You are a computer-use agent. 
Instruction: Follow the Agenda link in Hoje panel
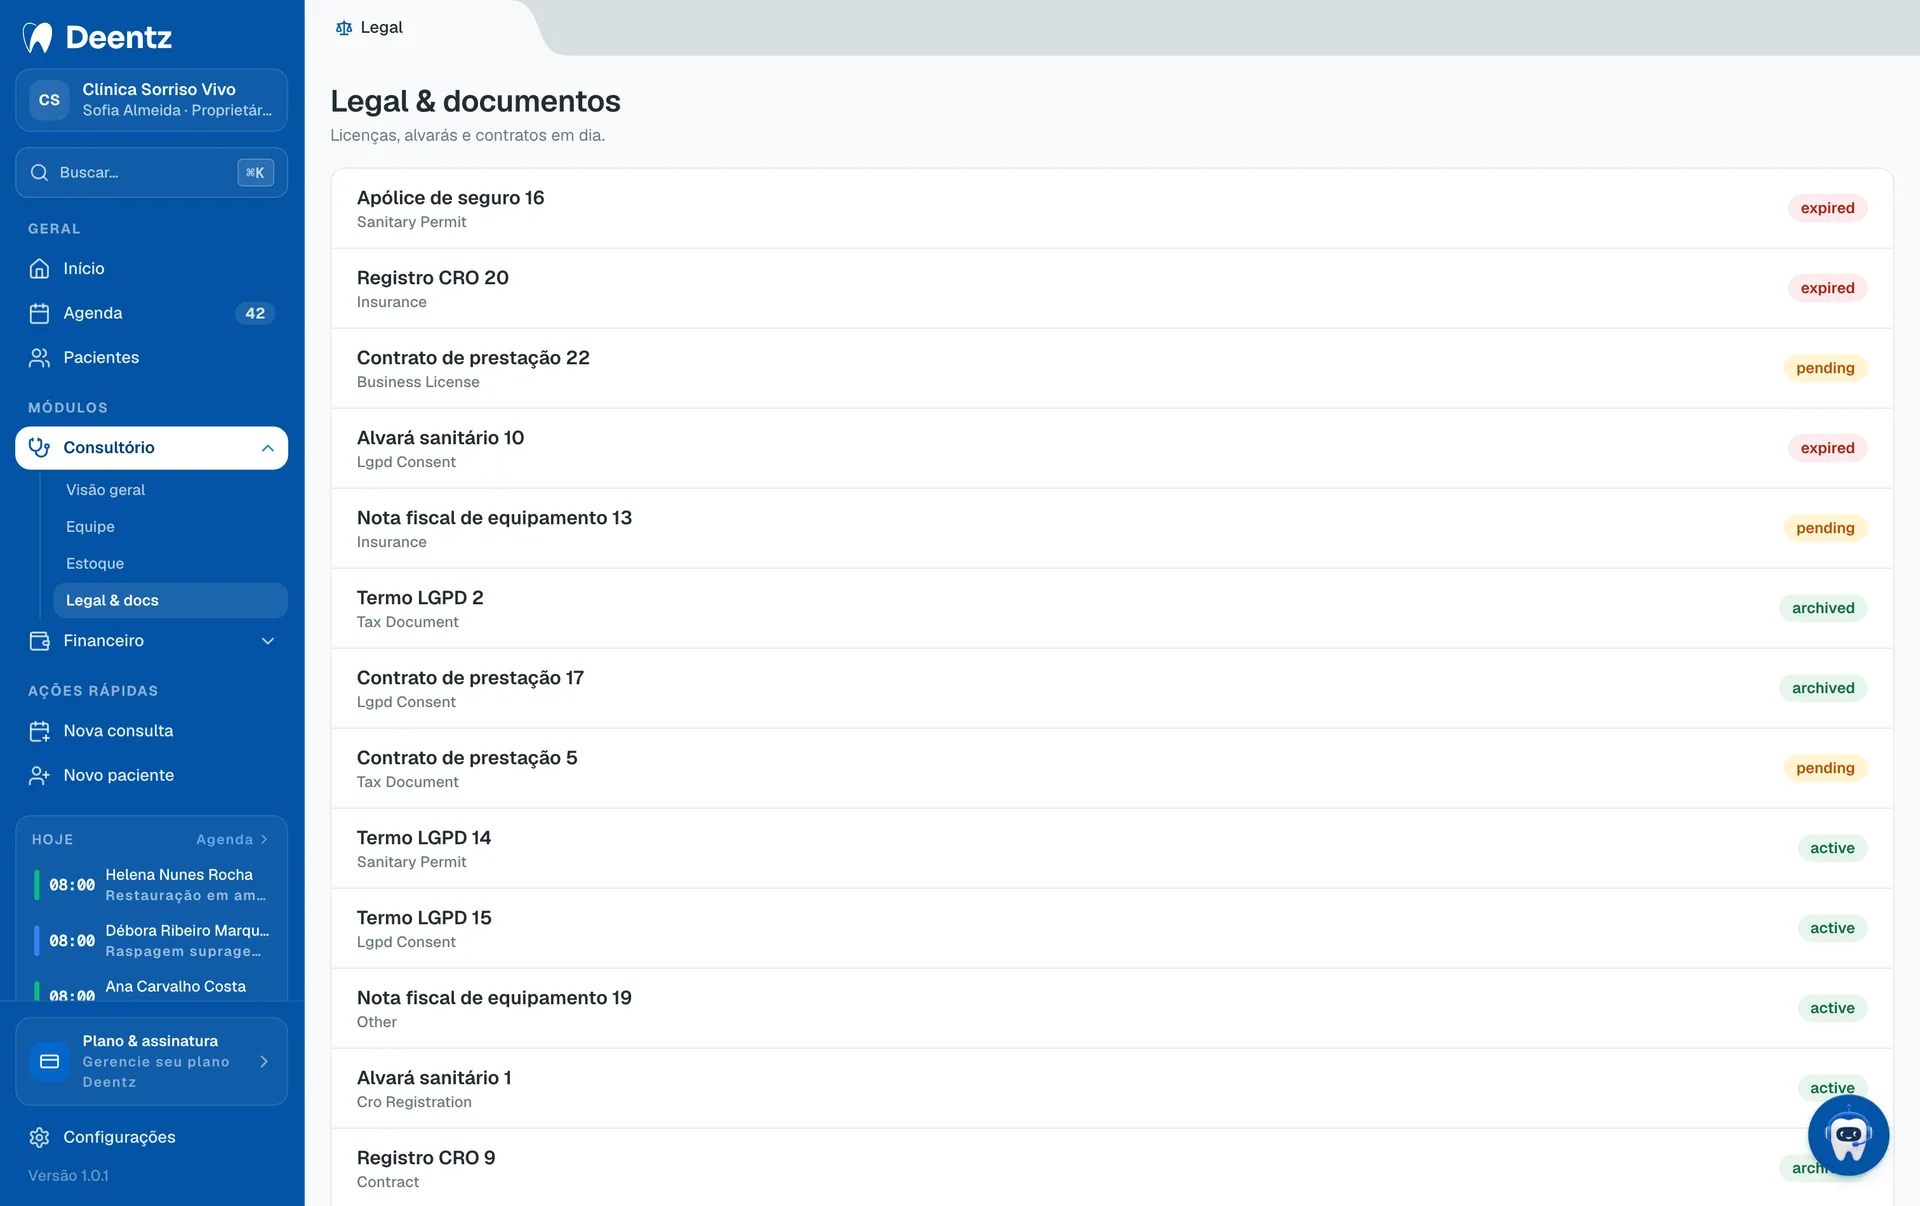point(232,839)
